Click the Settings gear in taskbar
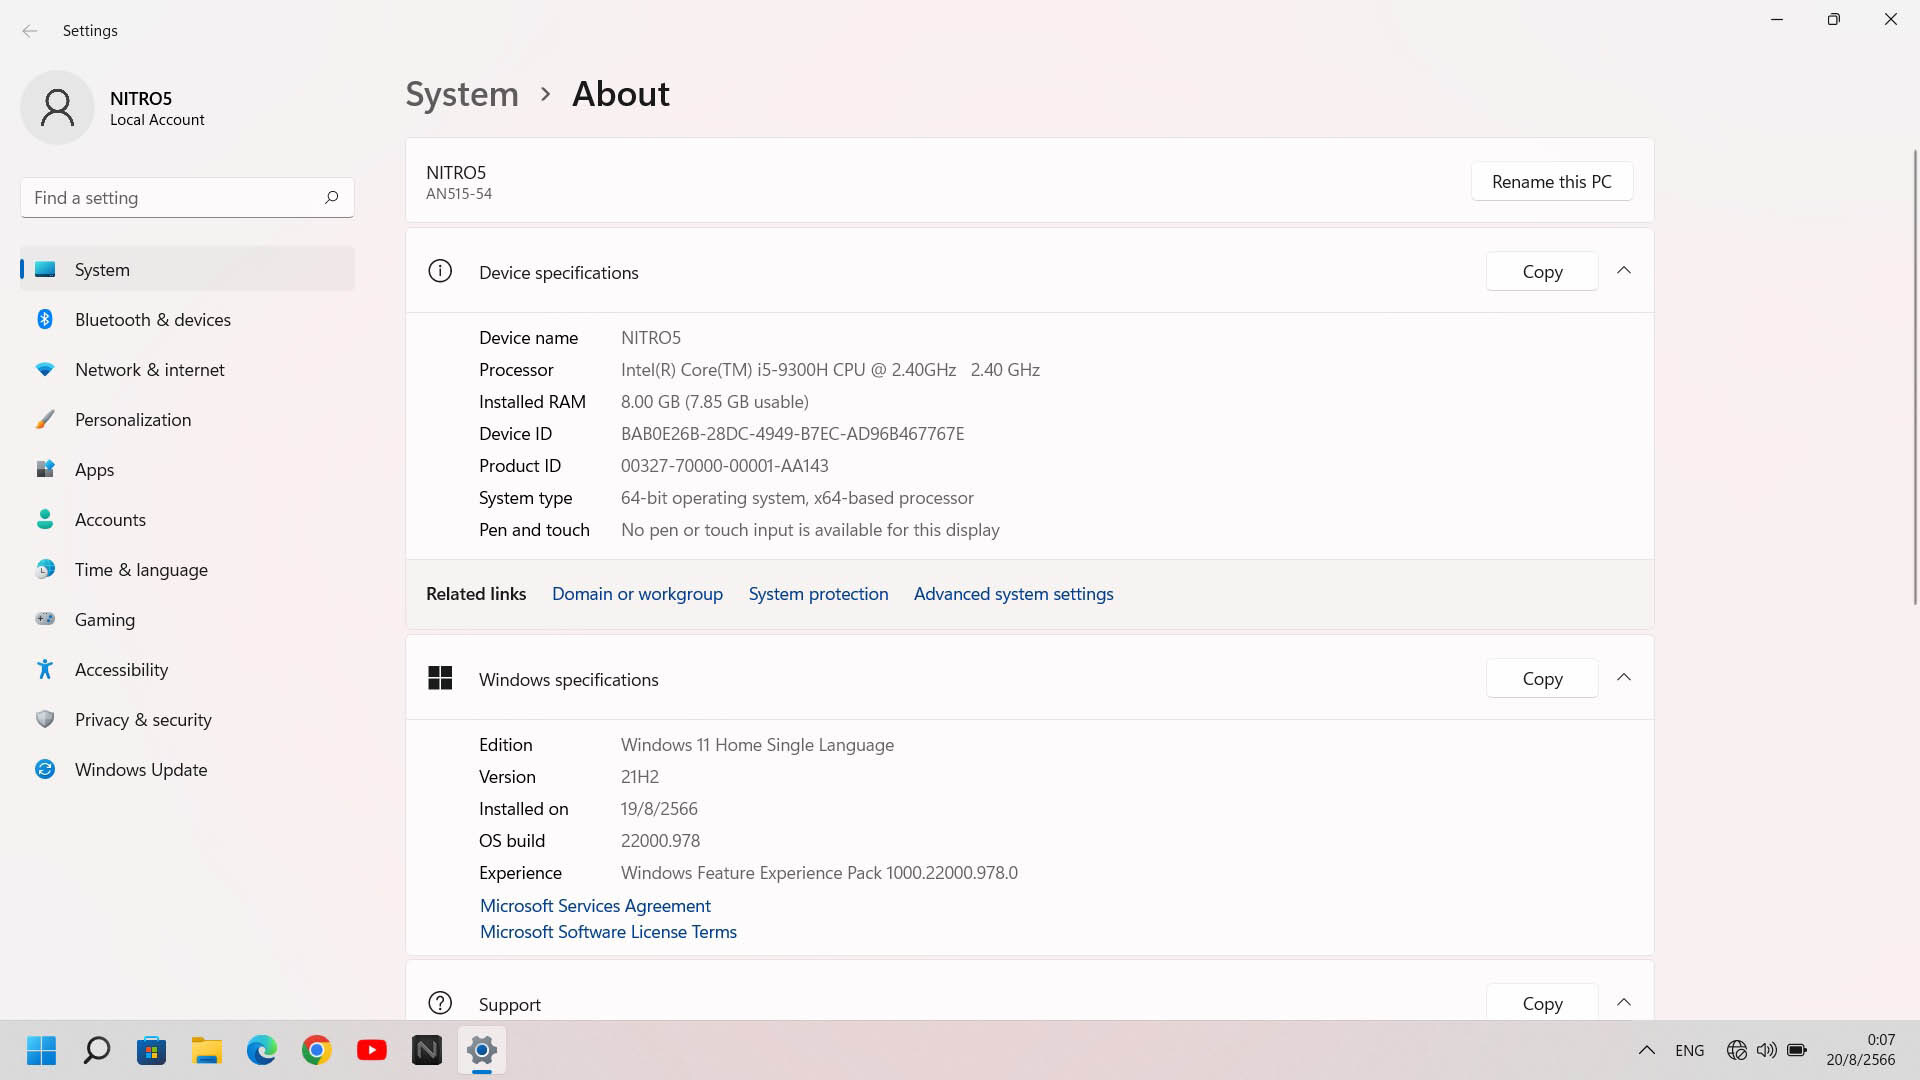 [482, 1050]
